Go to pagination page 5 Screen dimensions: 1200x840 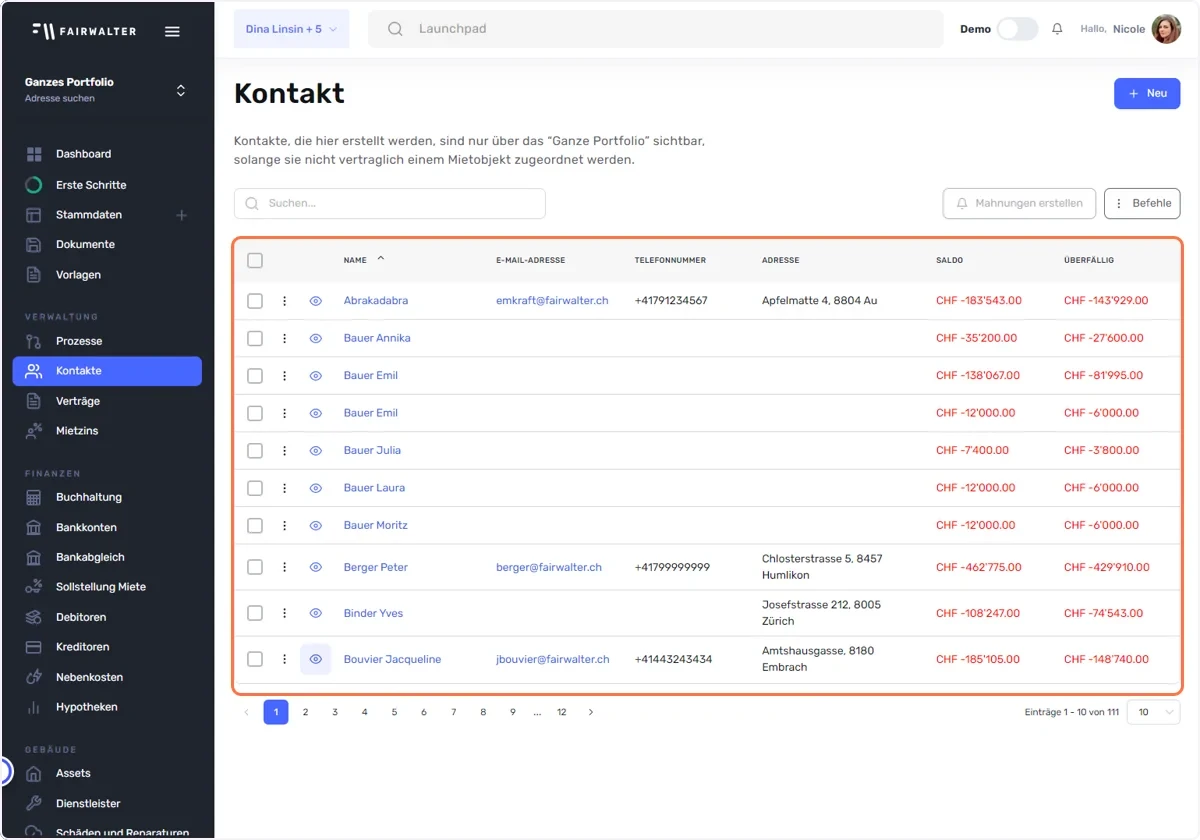click(x=394, y=712)
